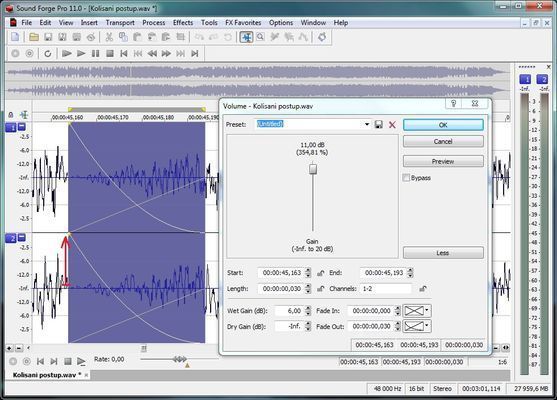Screen dimensions: 557x400
Task: Open the Fade In curve dropdown
Action: [x=427, y=311]
